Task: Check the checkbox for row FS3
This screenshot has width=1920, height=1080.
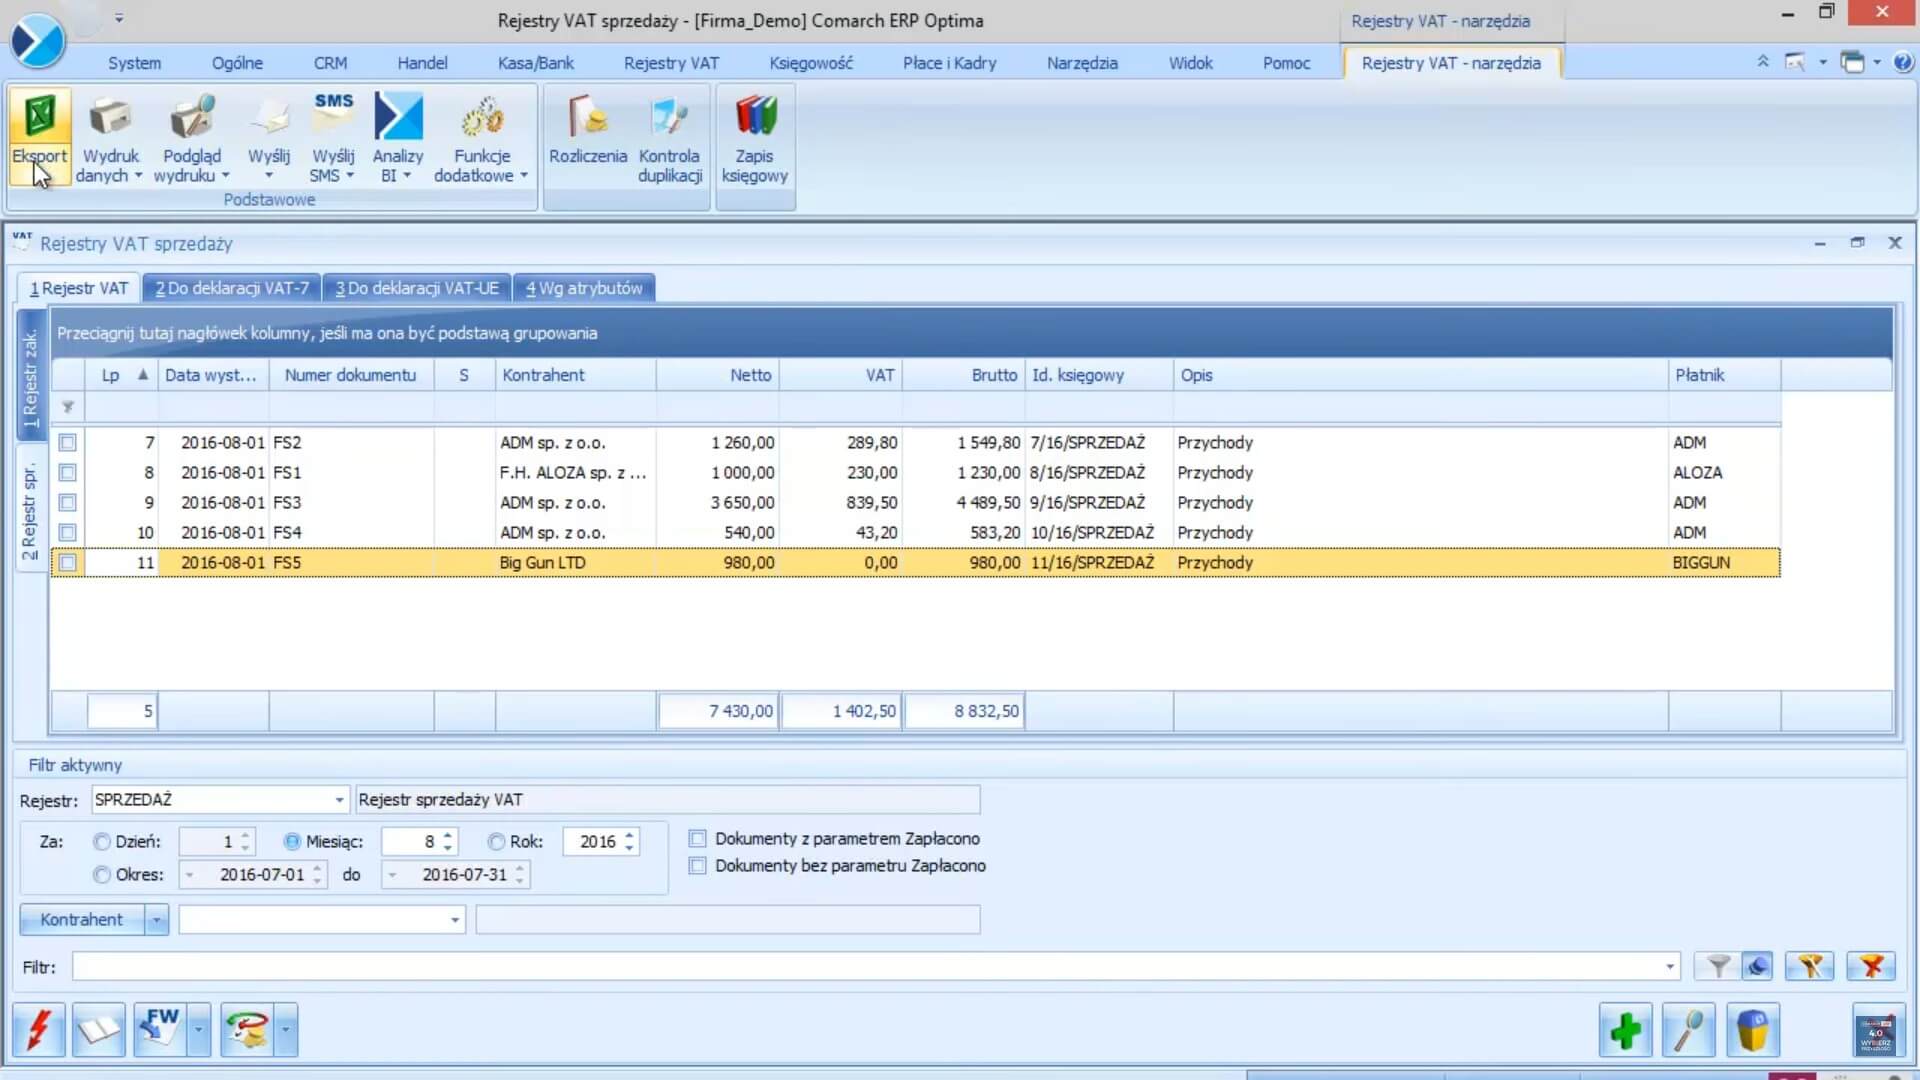Action: coord(67,502)
